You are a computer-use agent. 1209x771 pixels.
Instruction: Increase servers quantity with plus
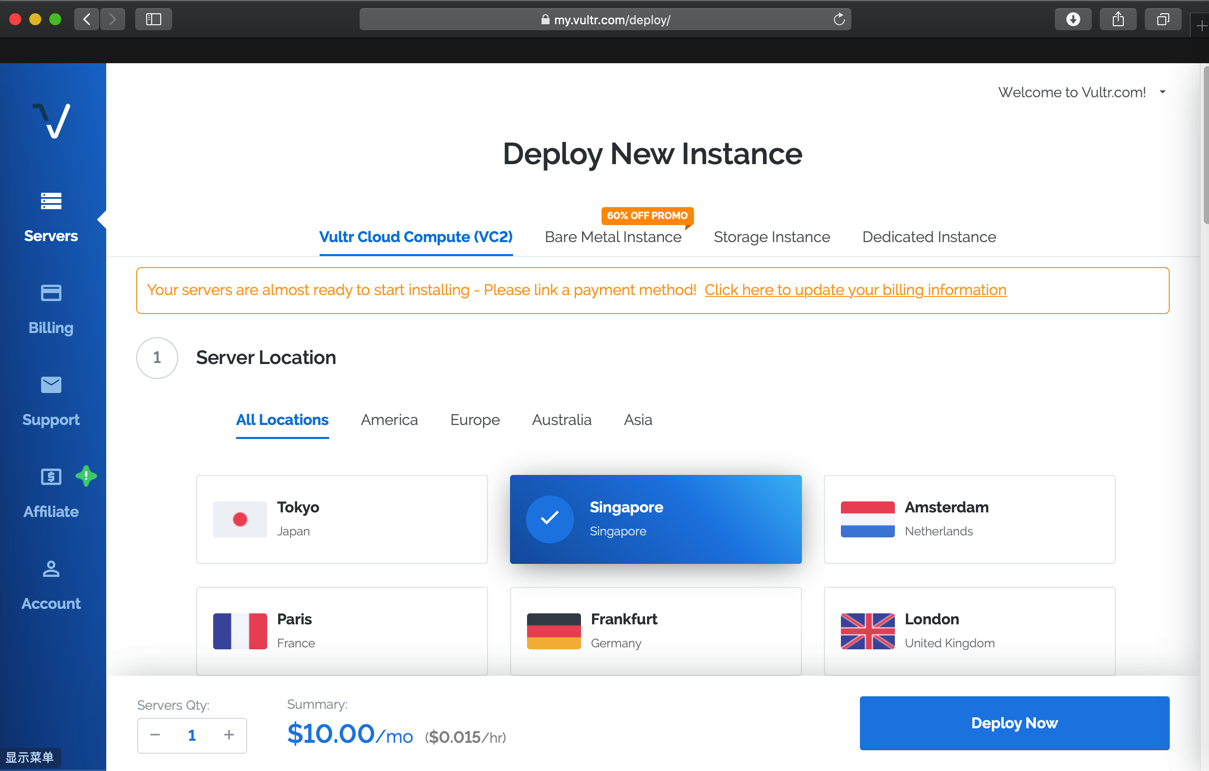click(x=229, y=735)
